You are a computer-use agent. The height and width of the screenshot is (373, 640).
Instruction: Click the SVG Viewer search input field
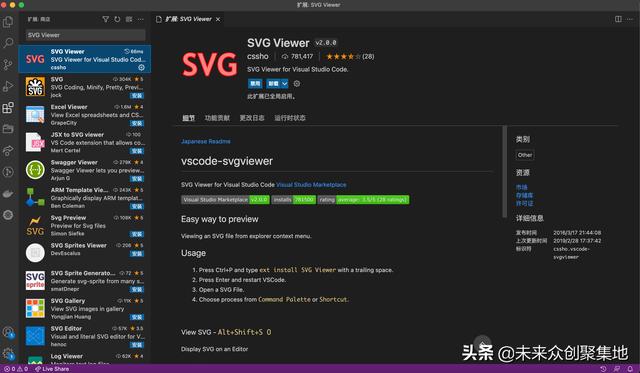point(86,35)
